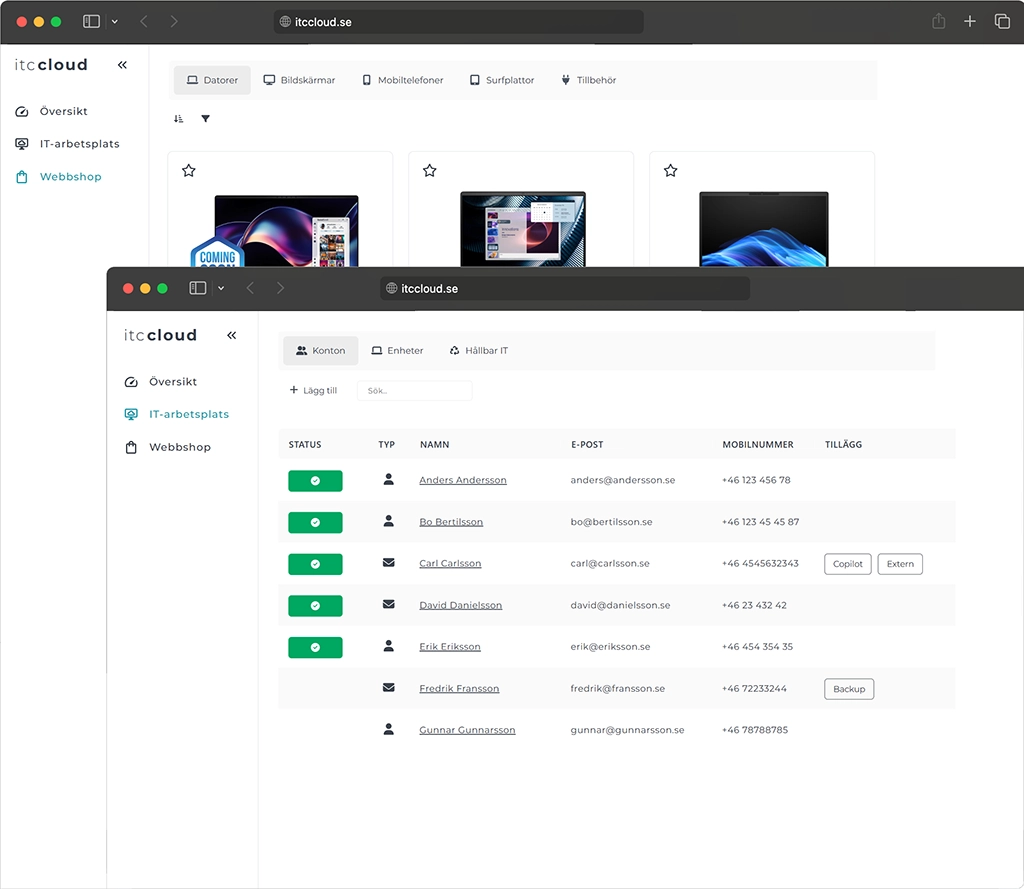The width and height of the screenshot is (1024, 889).
Task: Star the second laptop product card
Action: click(429, 171)
